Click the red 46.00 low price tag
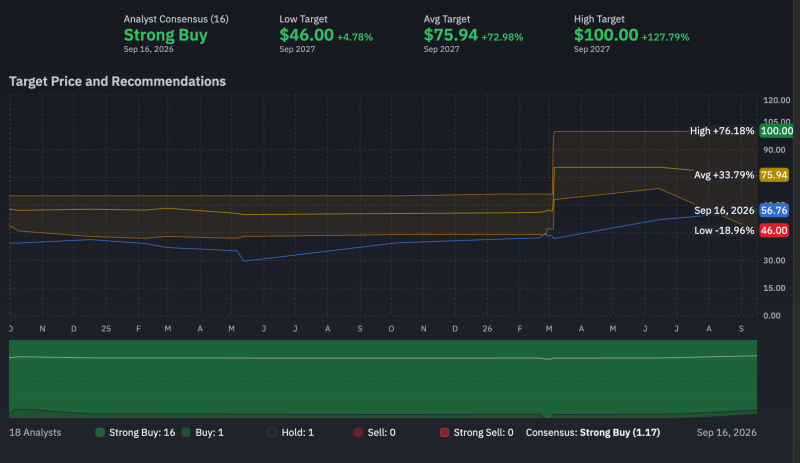 click(x=774, y=230)
